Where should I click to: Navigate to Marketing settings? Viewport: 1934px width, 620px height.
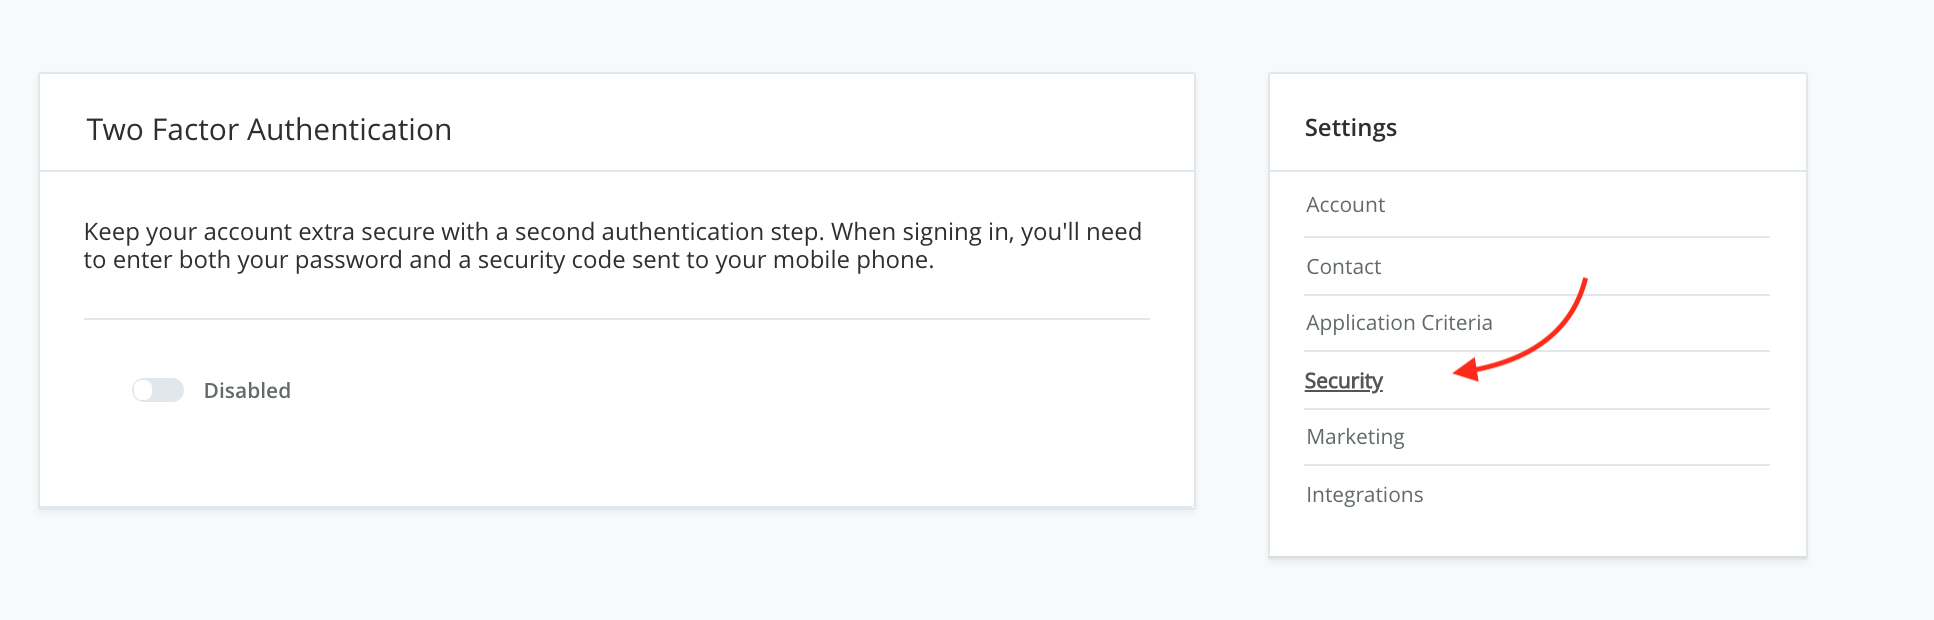(x=1355, y=437)
